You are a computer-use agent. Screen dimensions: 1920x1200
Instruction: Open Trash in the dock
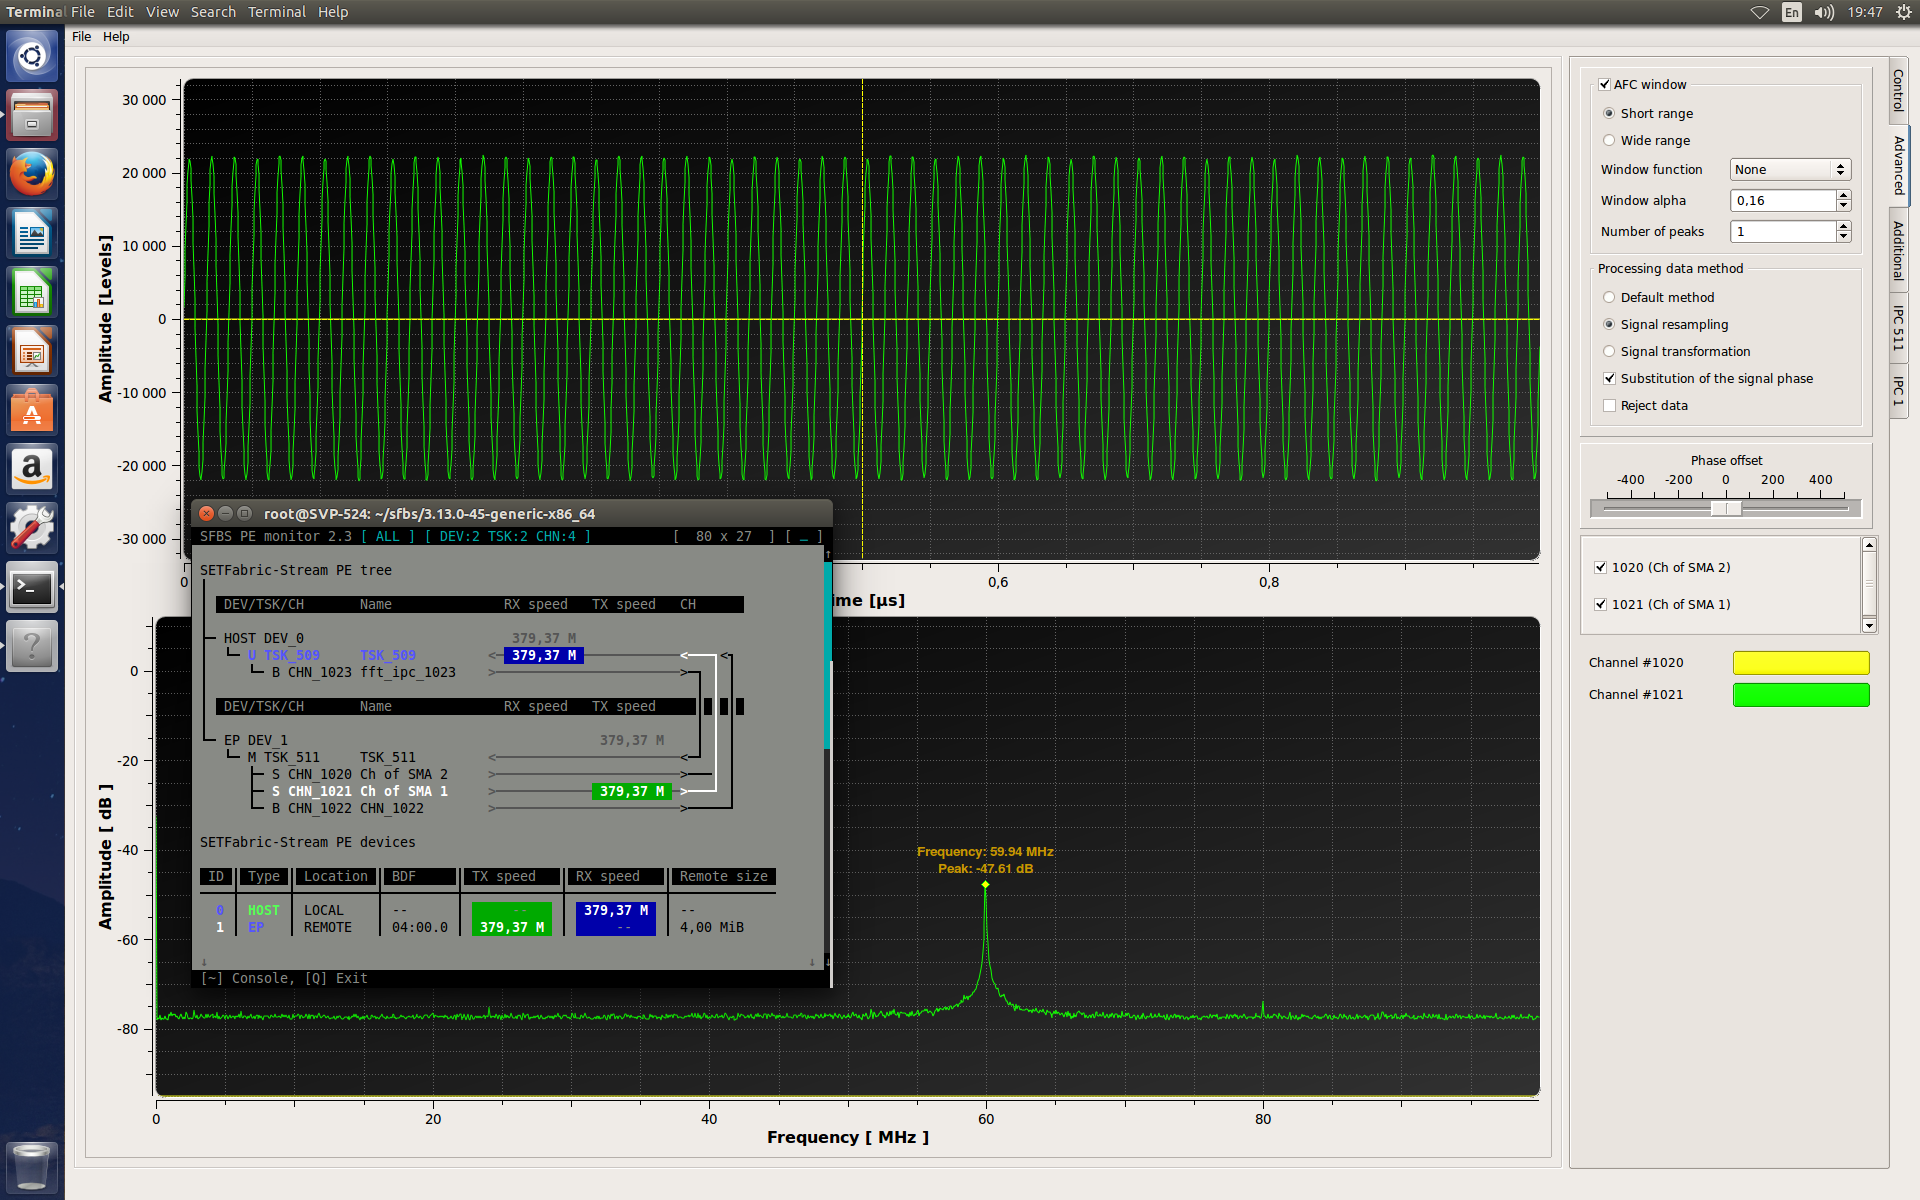tap(32, 1166)
